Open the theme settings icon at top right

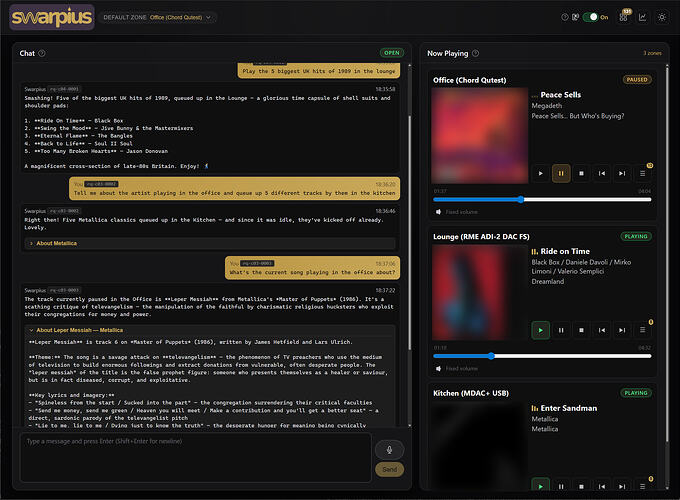662,17
